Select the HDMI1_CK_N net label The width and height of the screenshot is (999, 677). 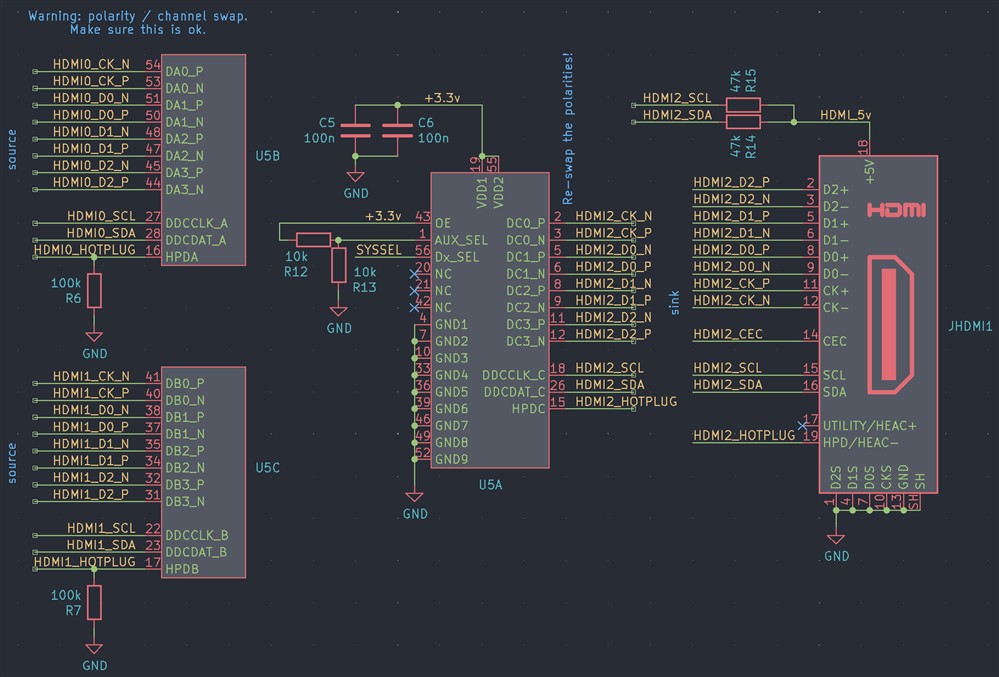point(91,376)
